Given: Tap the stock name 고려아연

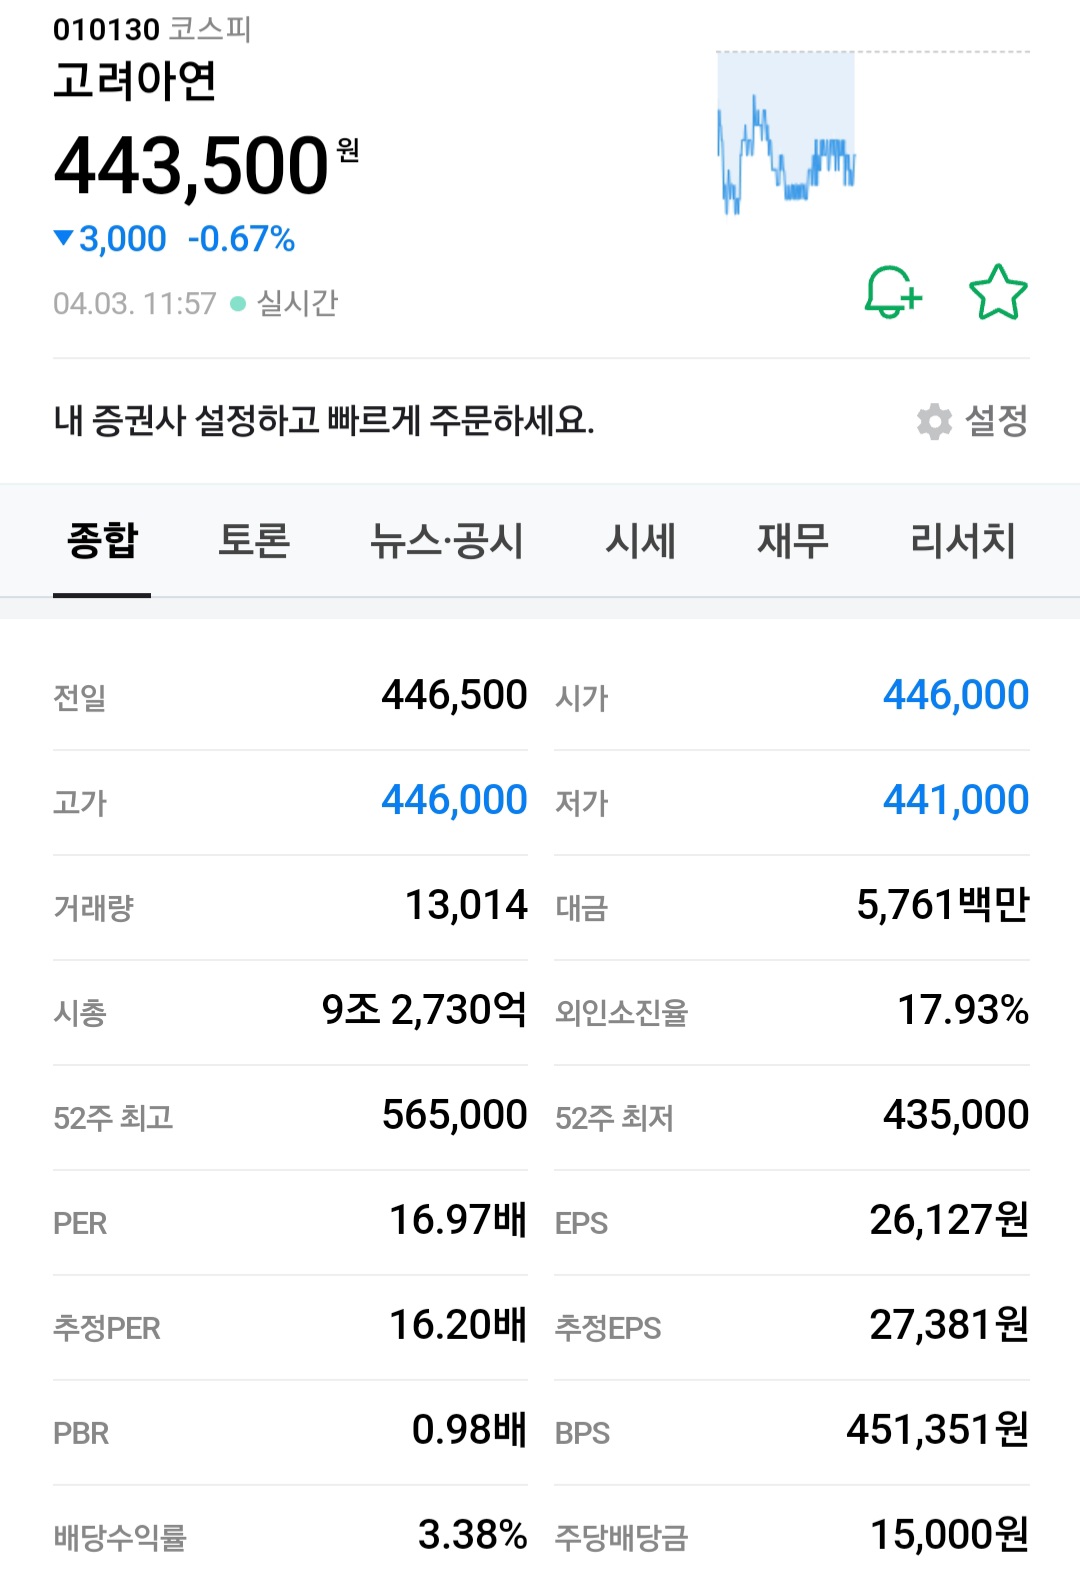Looking at the screenshot, I should 135,81.
